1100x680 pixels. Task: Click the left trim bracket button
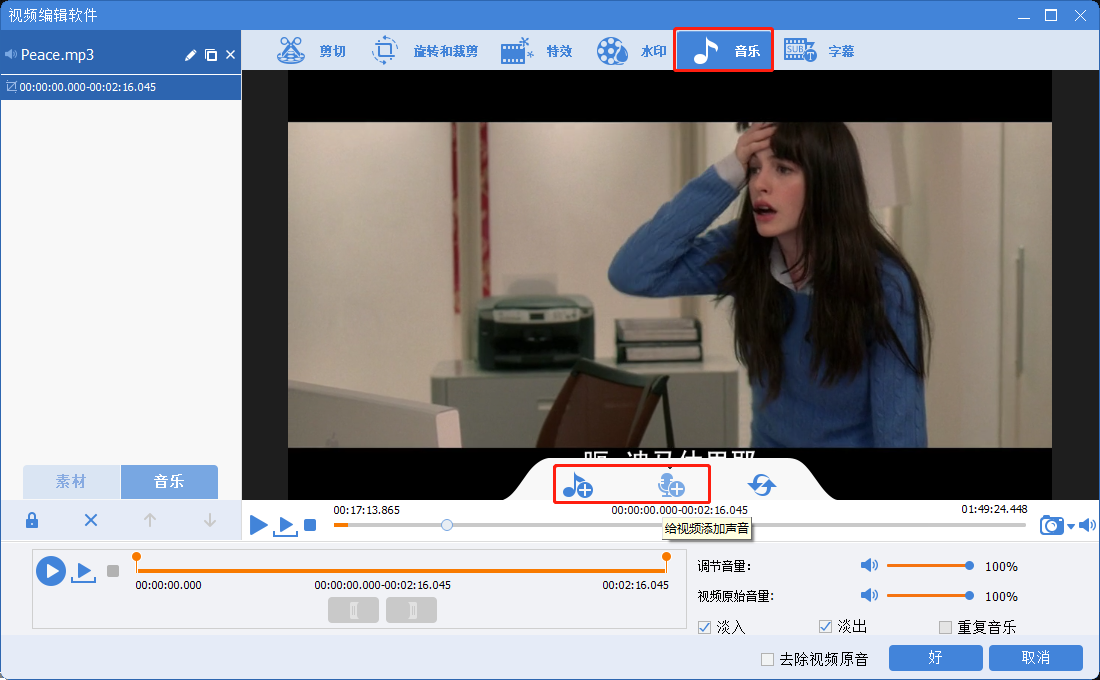click(x=354, y=610)
